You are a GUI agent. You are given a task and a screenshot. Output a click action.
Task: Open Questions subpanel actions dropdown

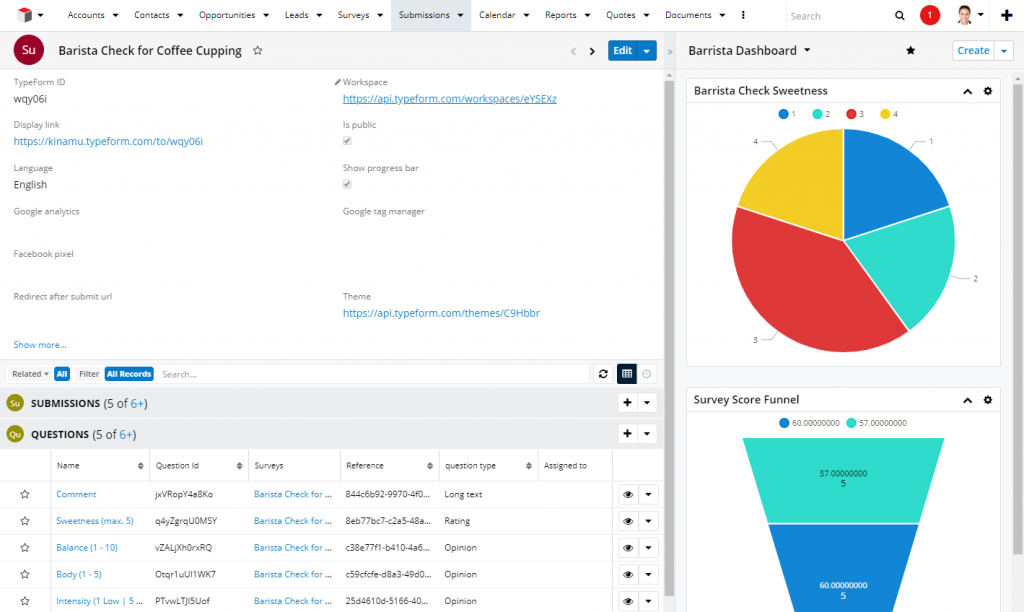tap(647, 434)
